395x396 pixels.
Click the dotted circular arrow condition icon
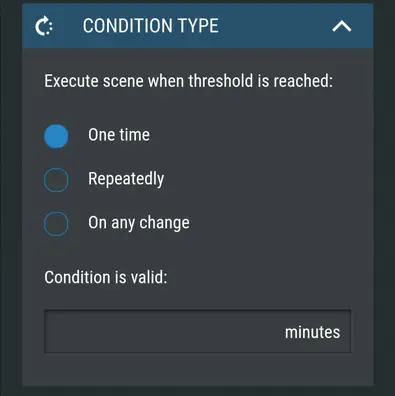click(44, 26)
